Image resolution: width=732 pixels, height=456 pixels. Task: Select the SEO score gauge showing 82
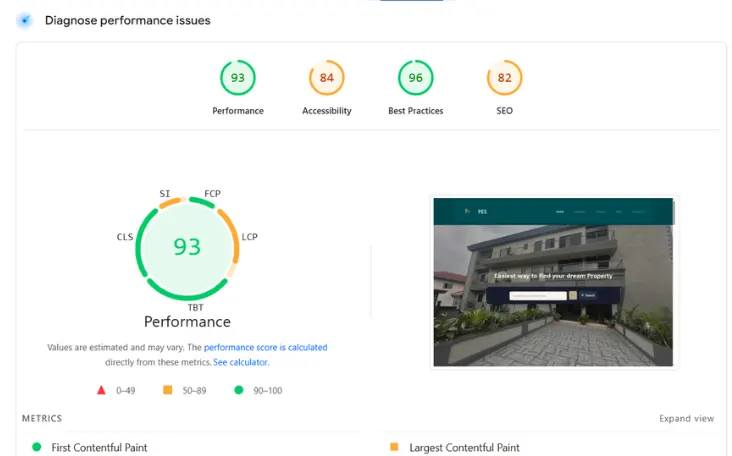pyautogui.click(x=505, y=77)
